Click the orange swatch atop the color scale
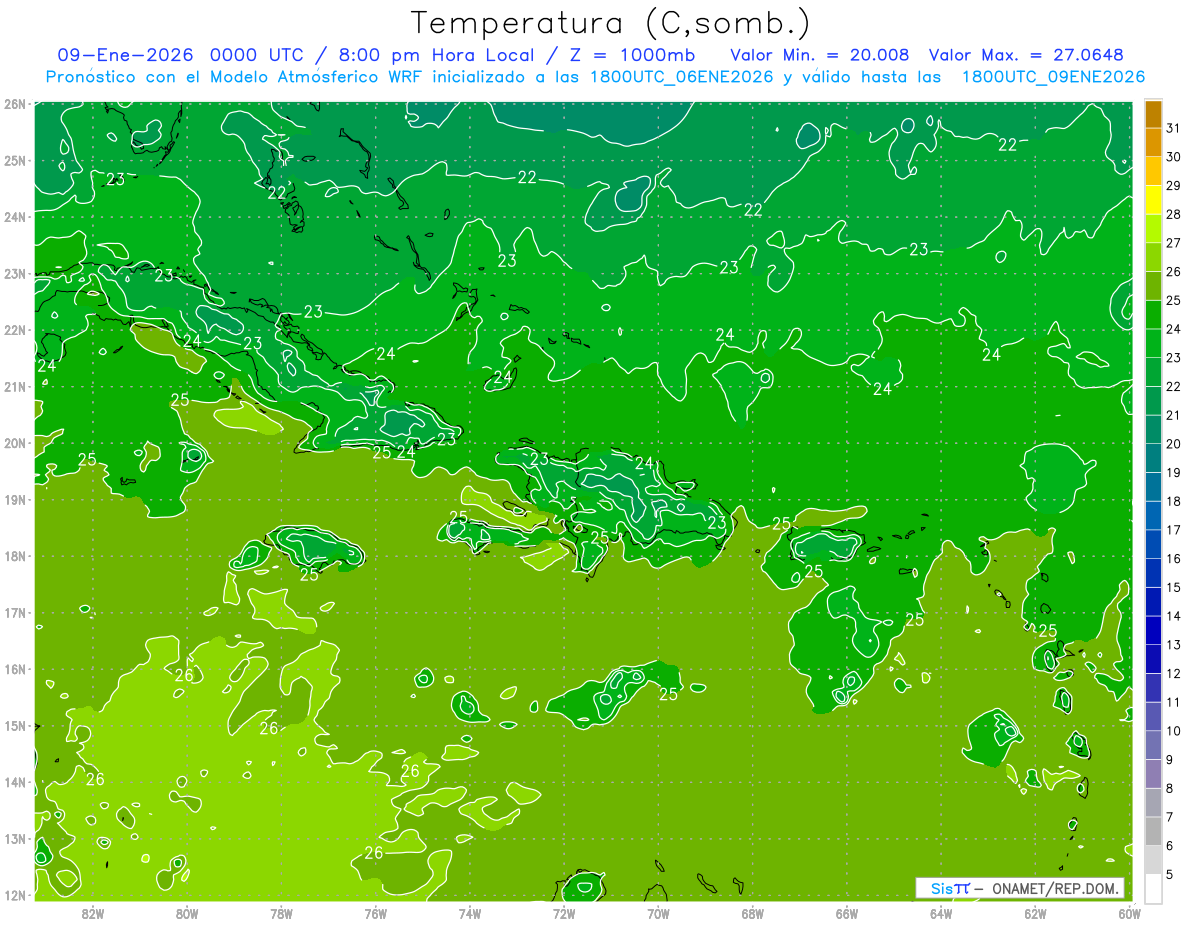Viewport: 1200px width, 927px height. [1154, 115]
